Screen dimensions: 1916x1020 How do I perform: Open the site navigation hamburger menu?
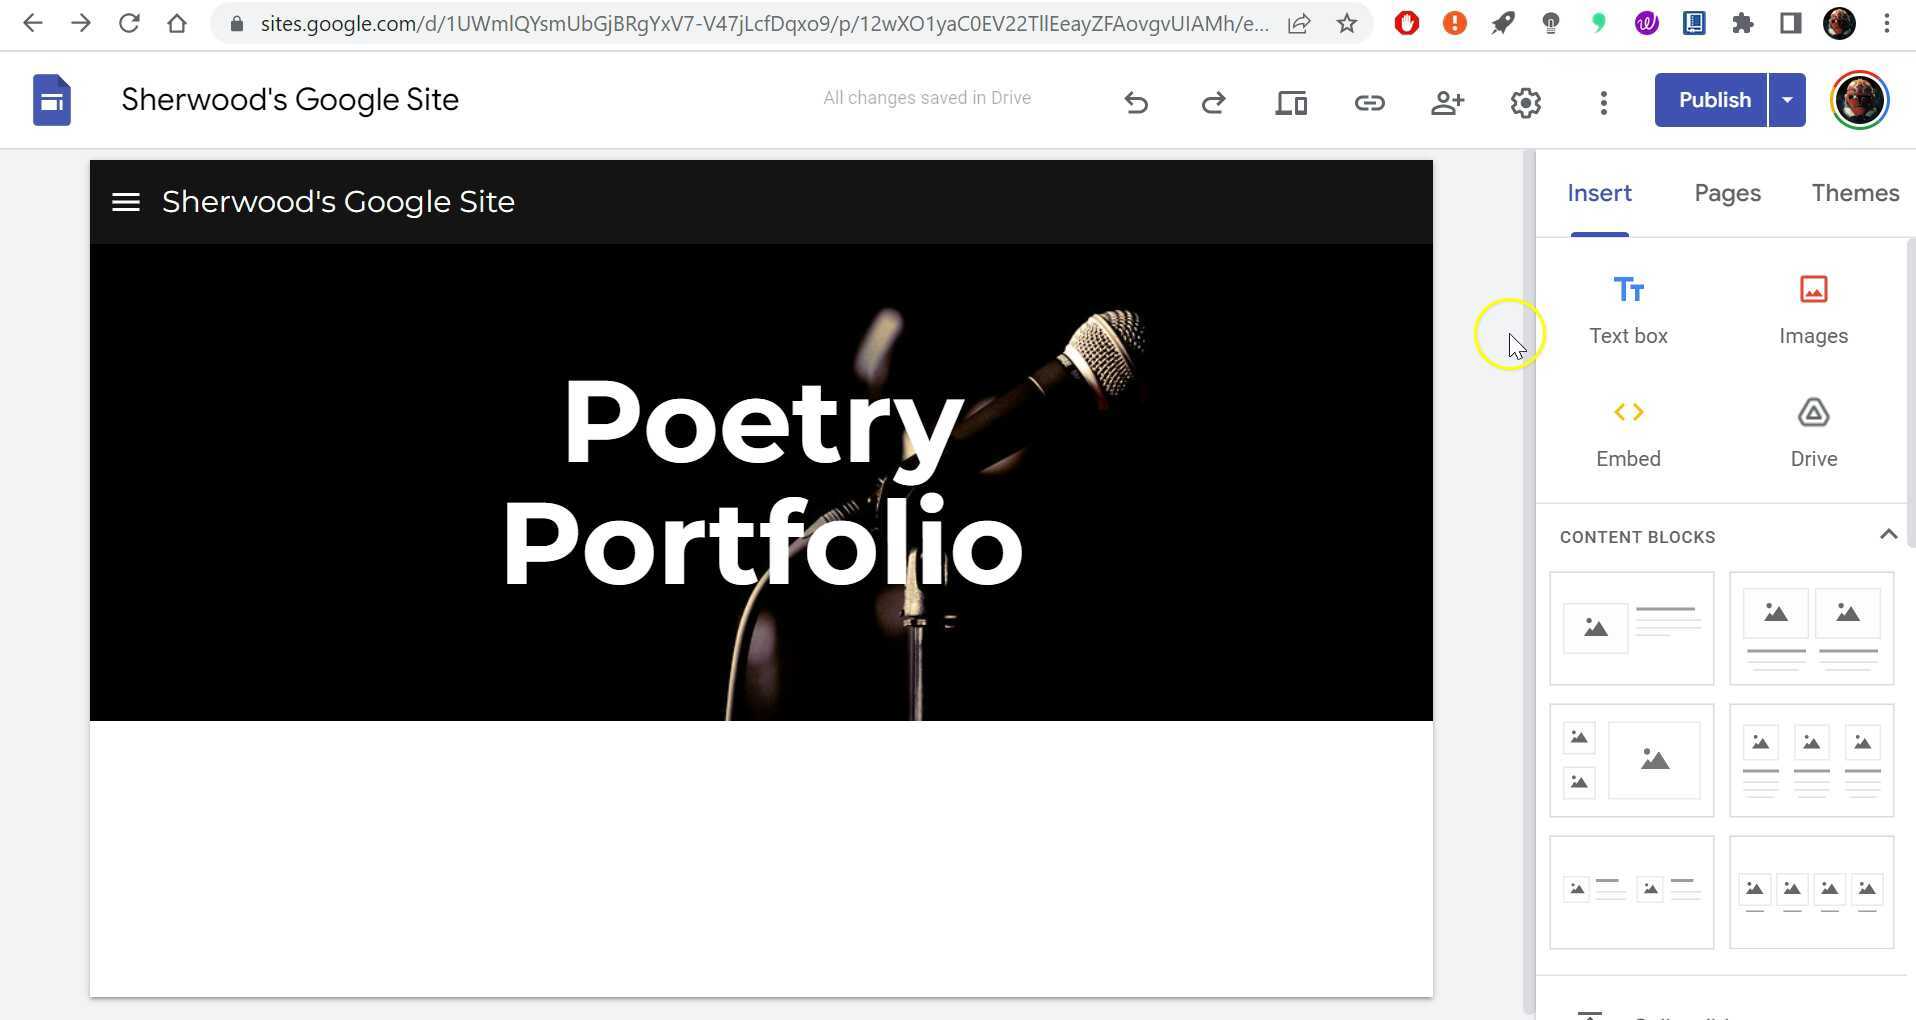[x=126, y=201]
